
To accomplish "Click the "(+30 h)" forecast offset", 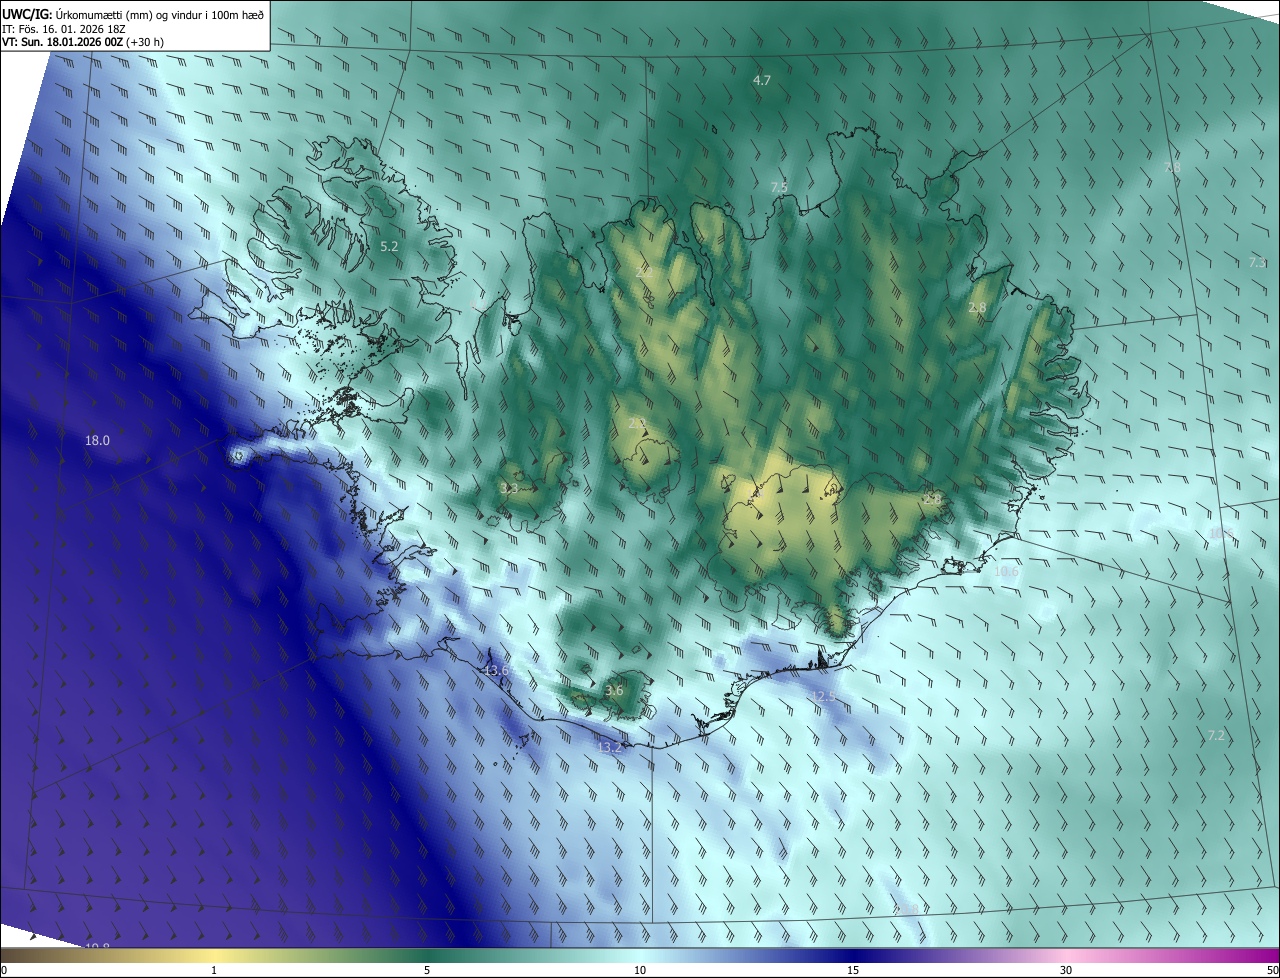I will 147,42.
